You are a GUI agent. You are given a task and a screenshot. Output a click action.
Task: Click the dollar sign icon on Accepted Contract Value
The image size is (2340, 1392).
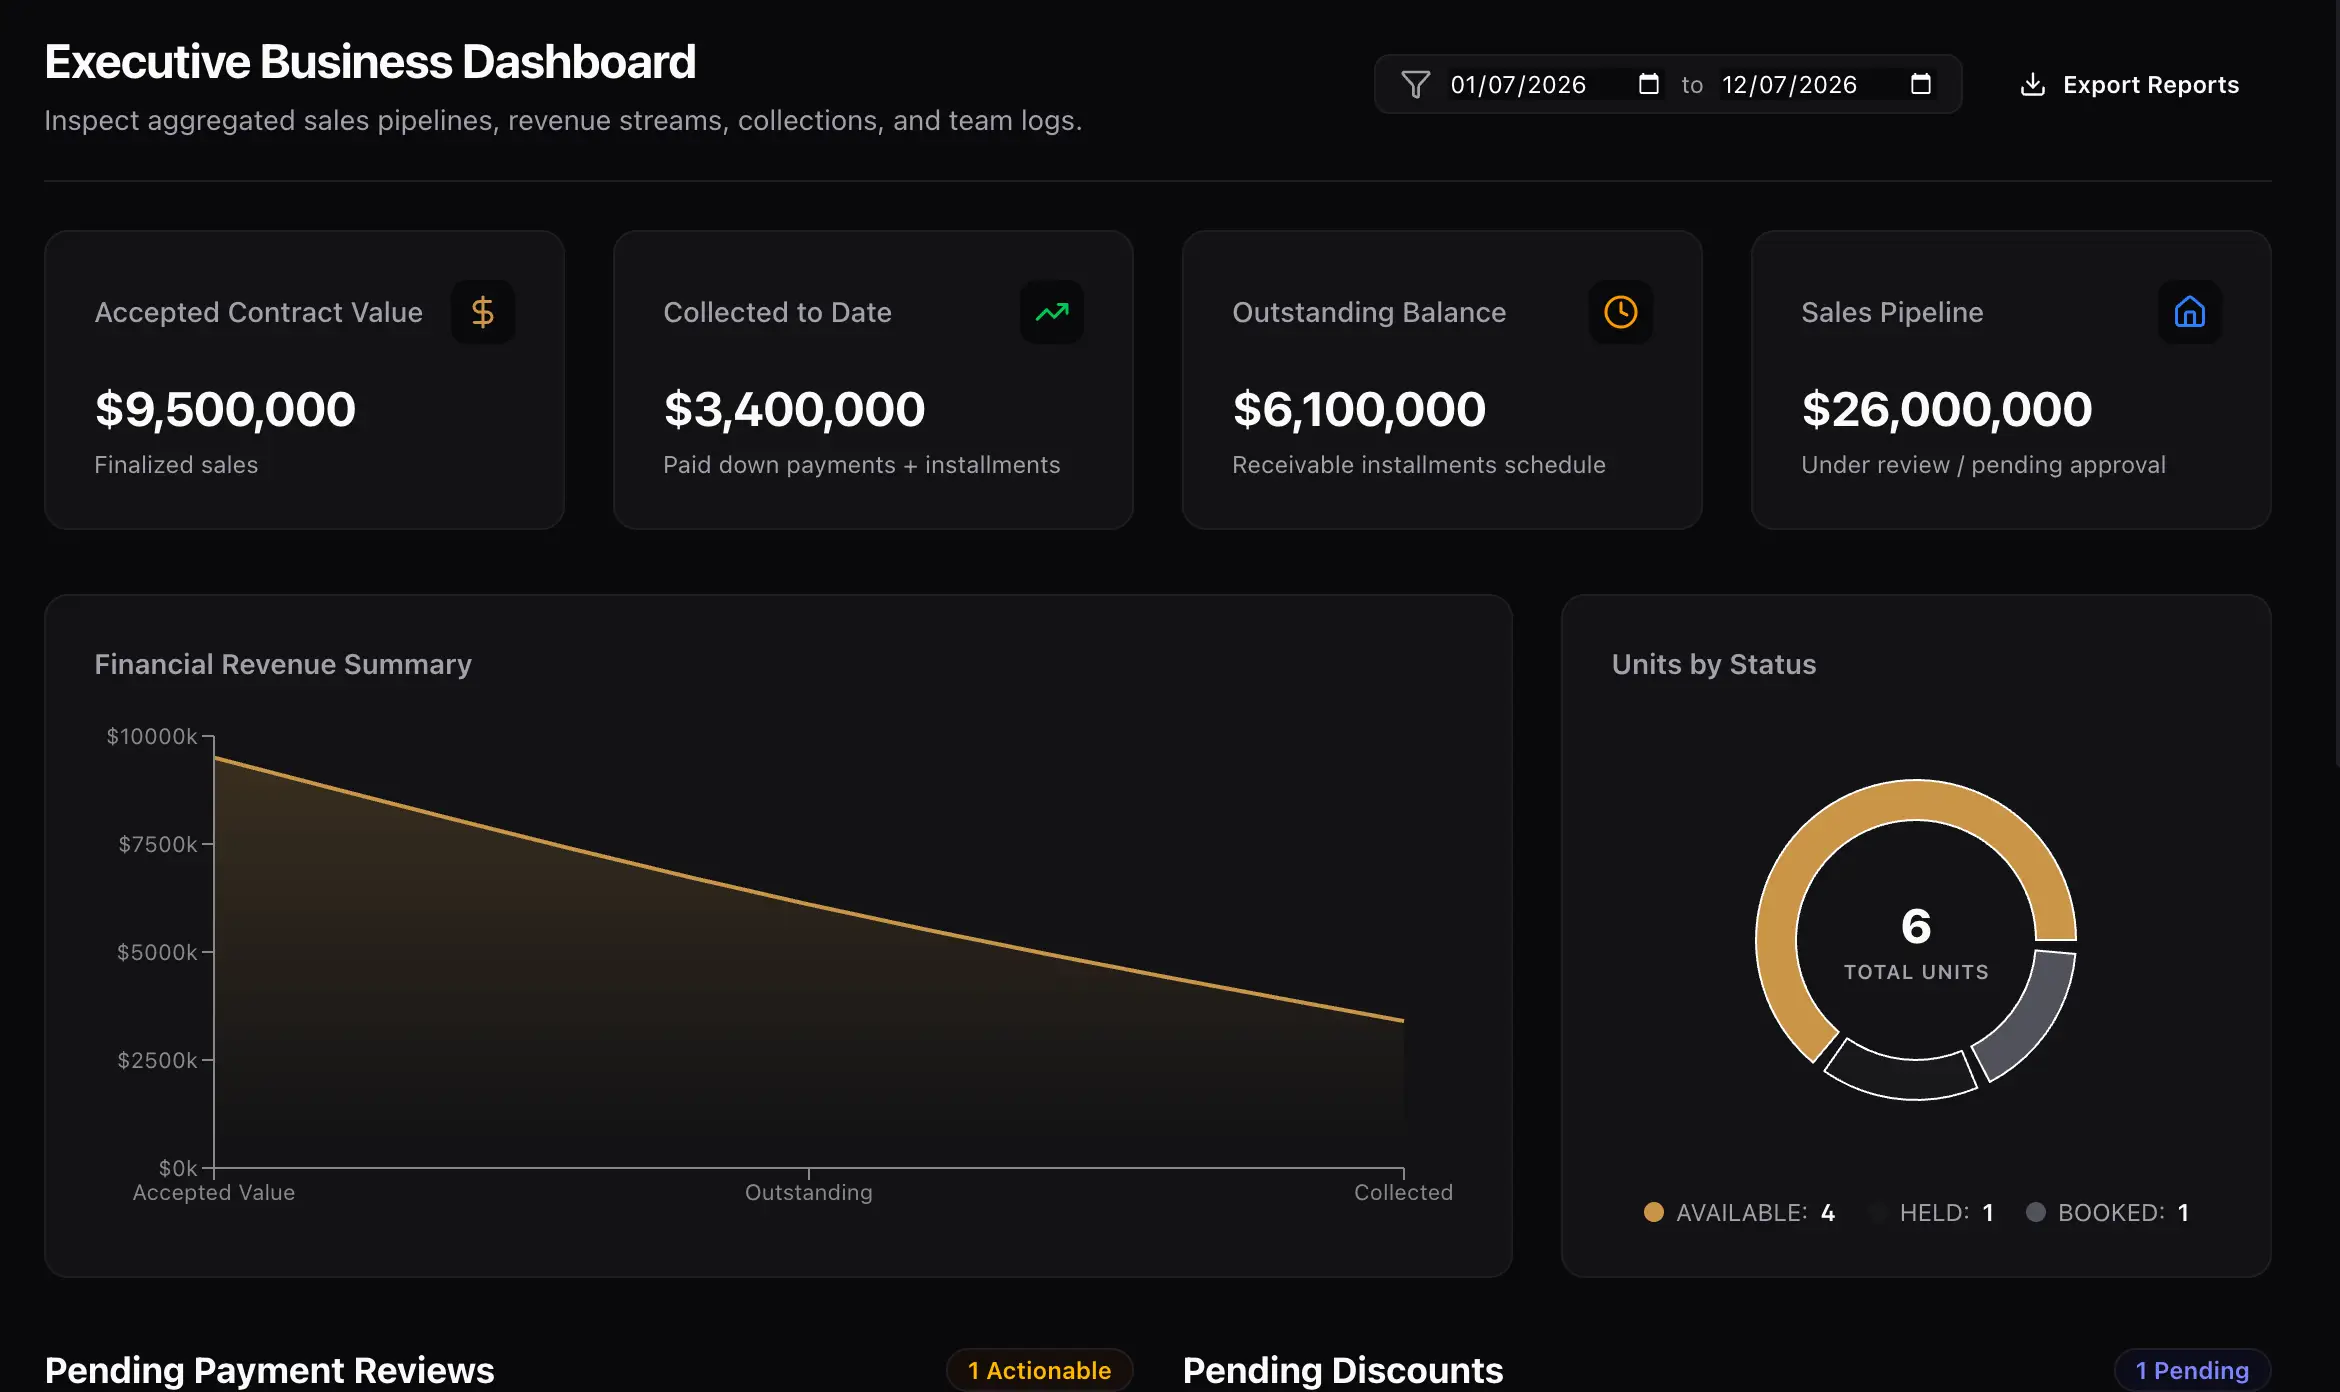click(483, 312)
